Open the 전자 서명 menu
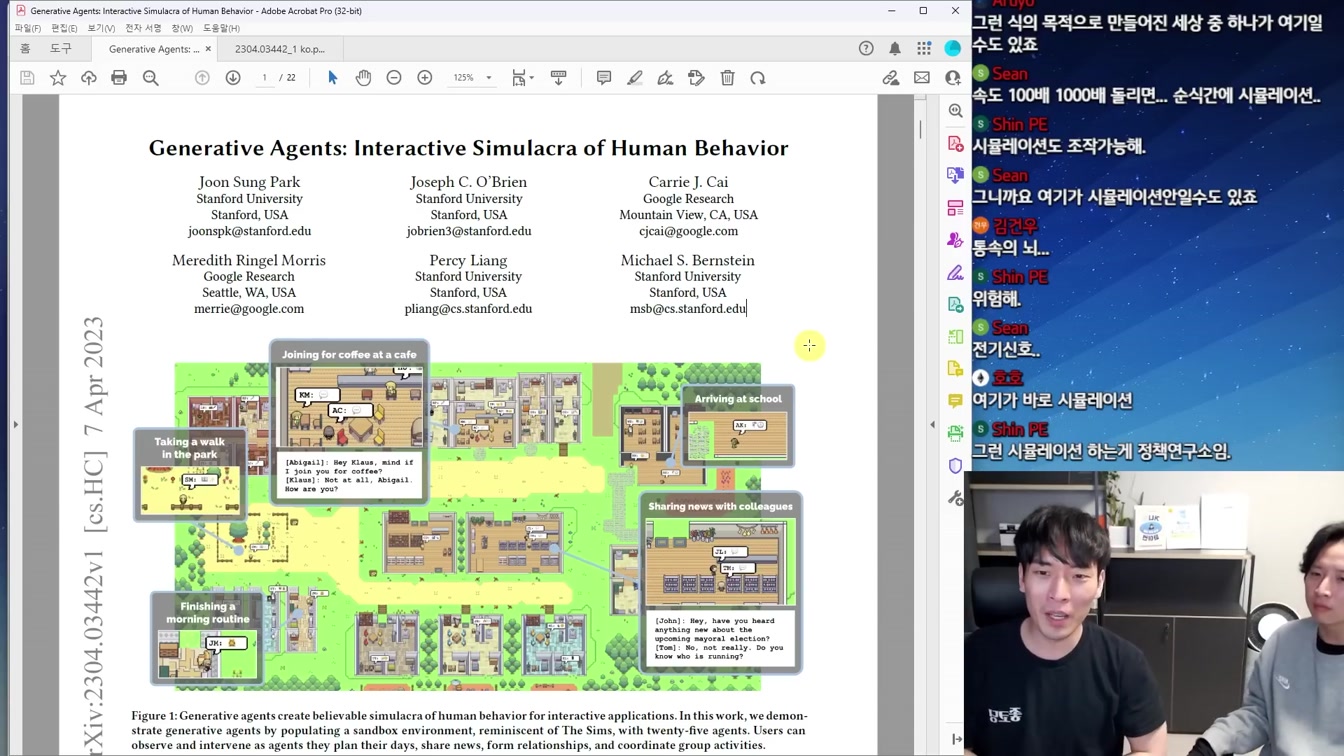Viewport: 1344px width, 756px height. [143, 28]
